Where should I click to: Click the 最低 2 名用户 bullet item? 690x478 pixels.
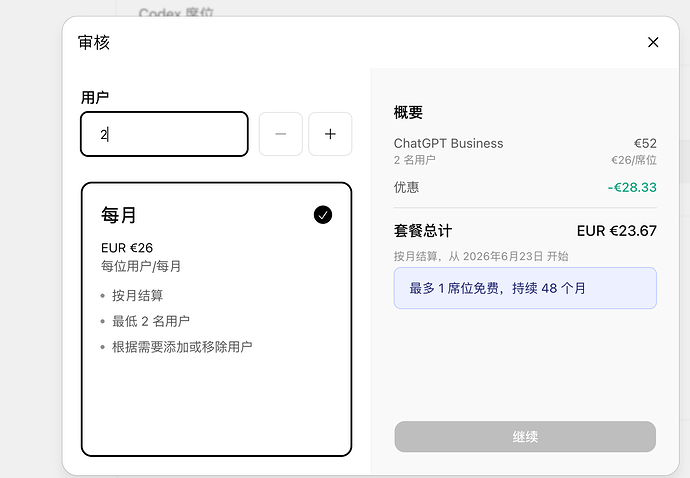(150, 321)
